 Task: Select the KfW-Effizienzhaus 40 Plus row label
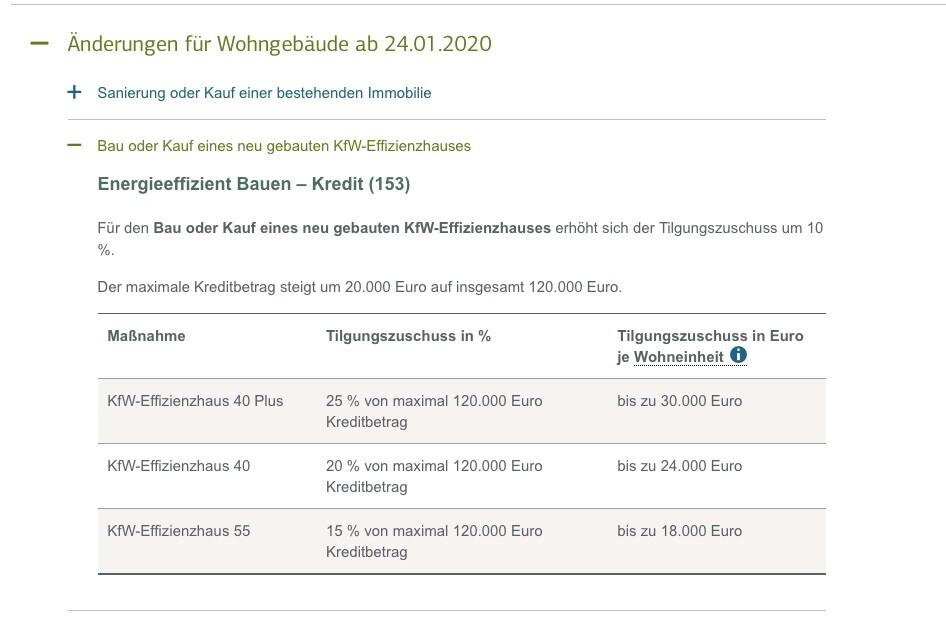tap(195, 401)
